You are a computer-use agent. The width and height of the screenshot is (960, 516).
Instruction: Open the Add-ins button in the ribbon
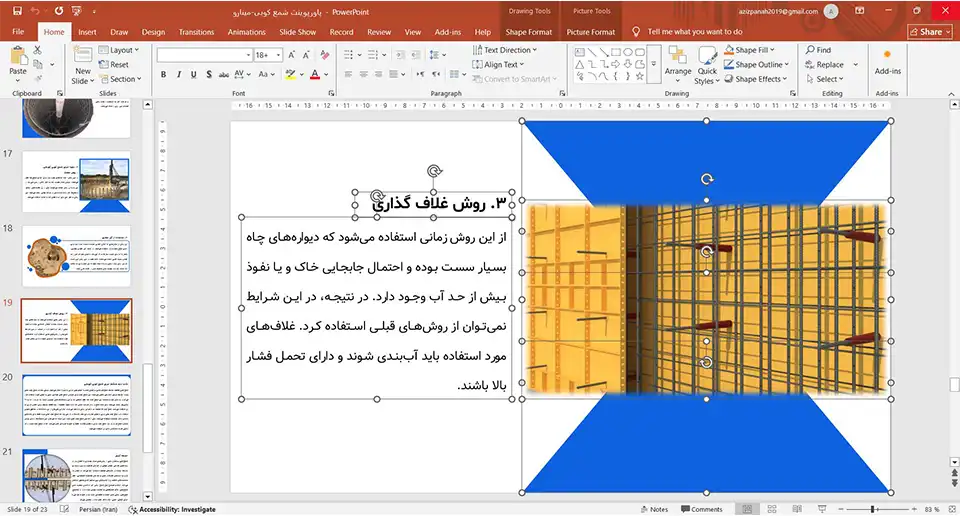887,62
